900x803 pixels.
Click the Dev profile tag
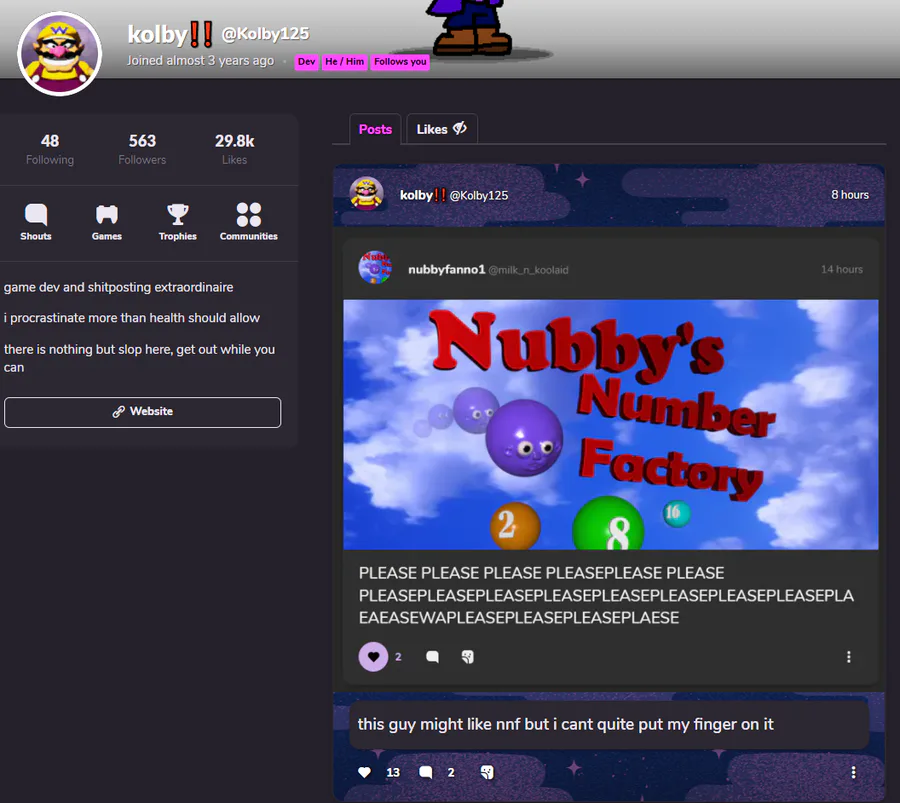307,62
